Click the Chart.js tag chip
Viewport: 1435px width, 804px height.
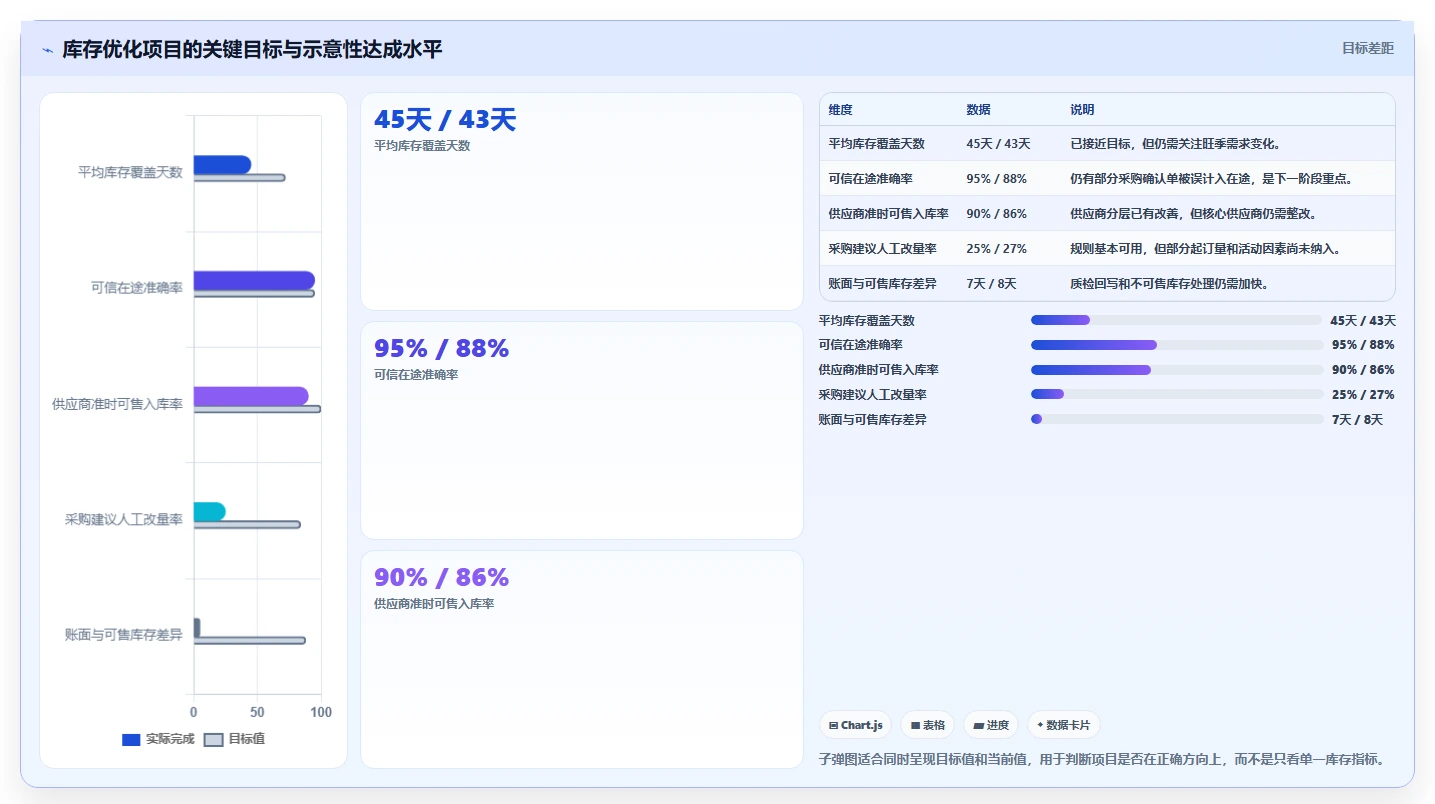(855, 725)
